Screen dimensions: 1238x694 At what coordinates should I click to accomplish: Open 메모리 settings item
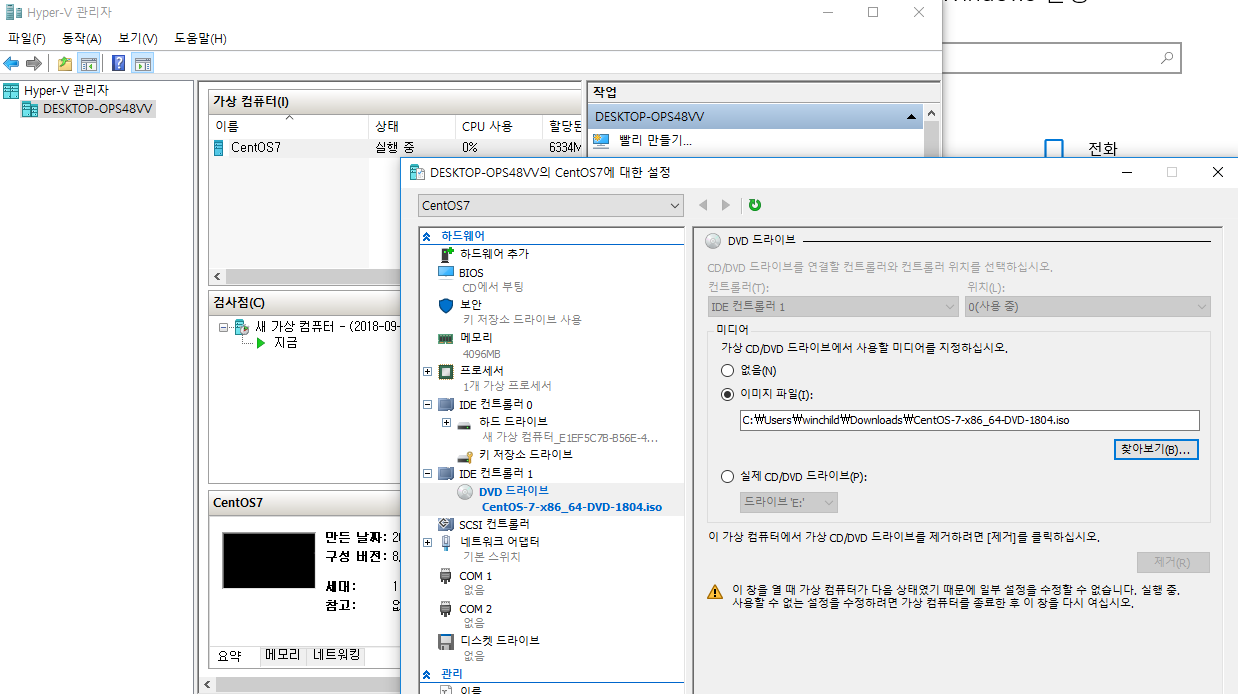(x=475, y=338)
